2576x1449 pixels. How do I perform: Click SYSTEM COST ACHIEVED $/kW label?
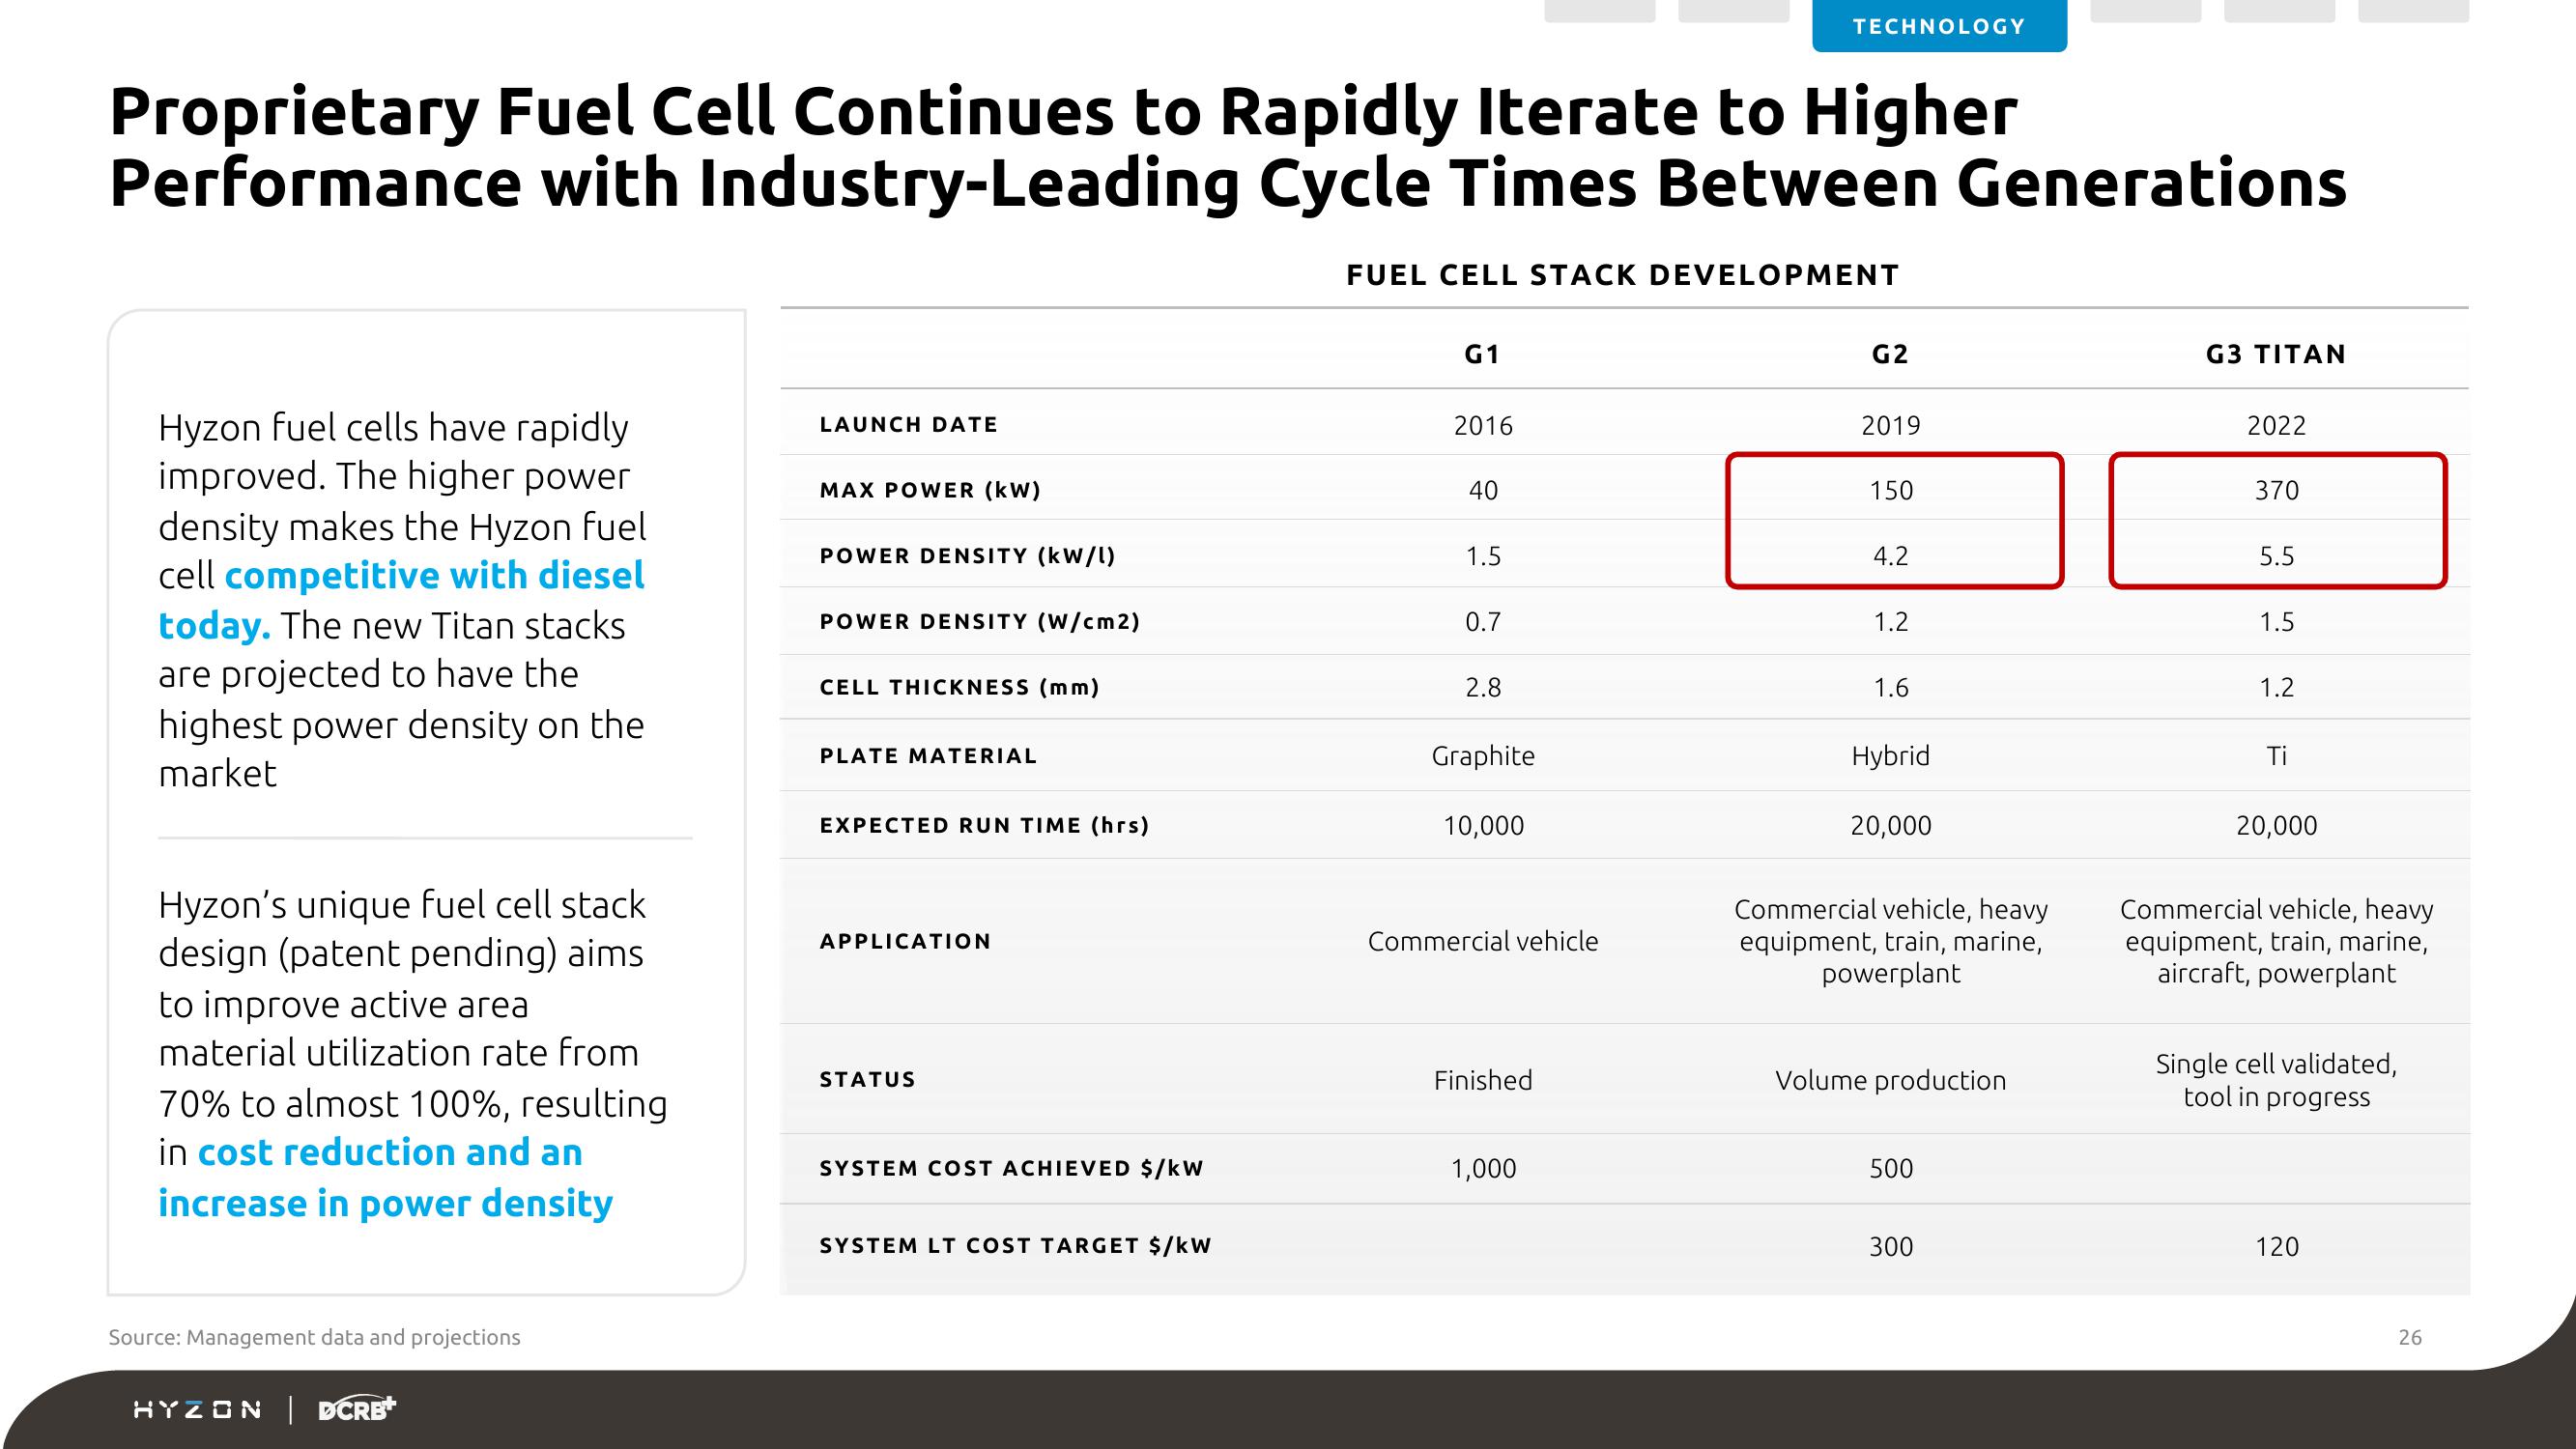[1011, 1168]
